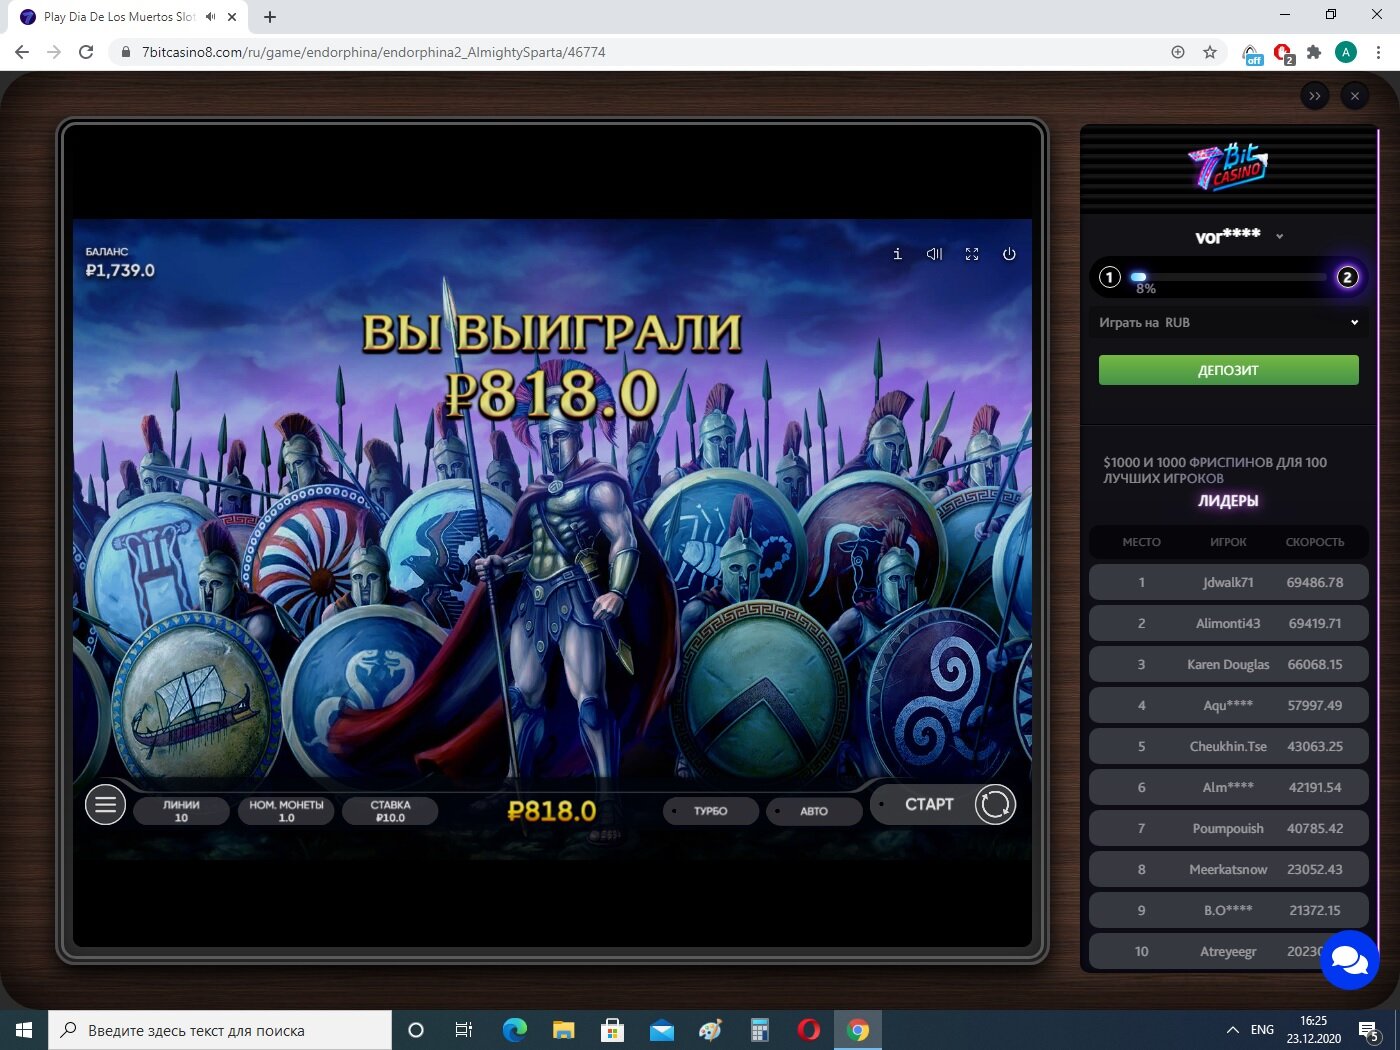Image resolution: width=1400 pixels, height=1050 pixels.
Task: Toggle the ТУРБО mode
Action: [711, 811]
